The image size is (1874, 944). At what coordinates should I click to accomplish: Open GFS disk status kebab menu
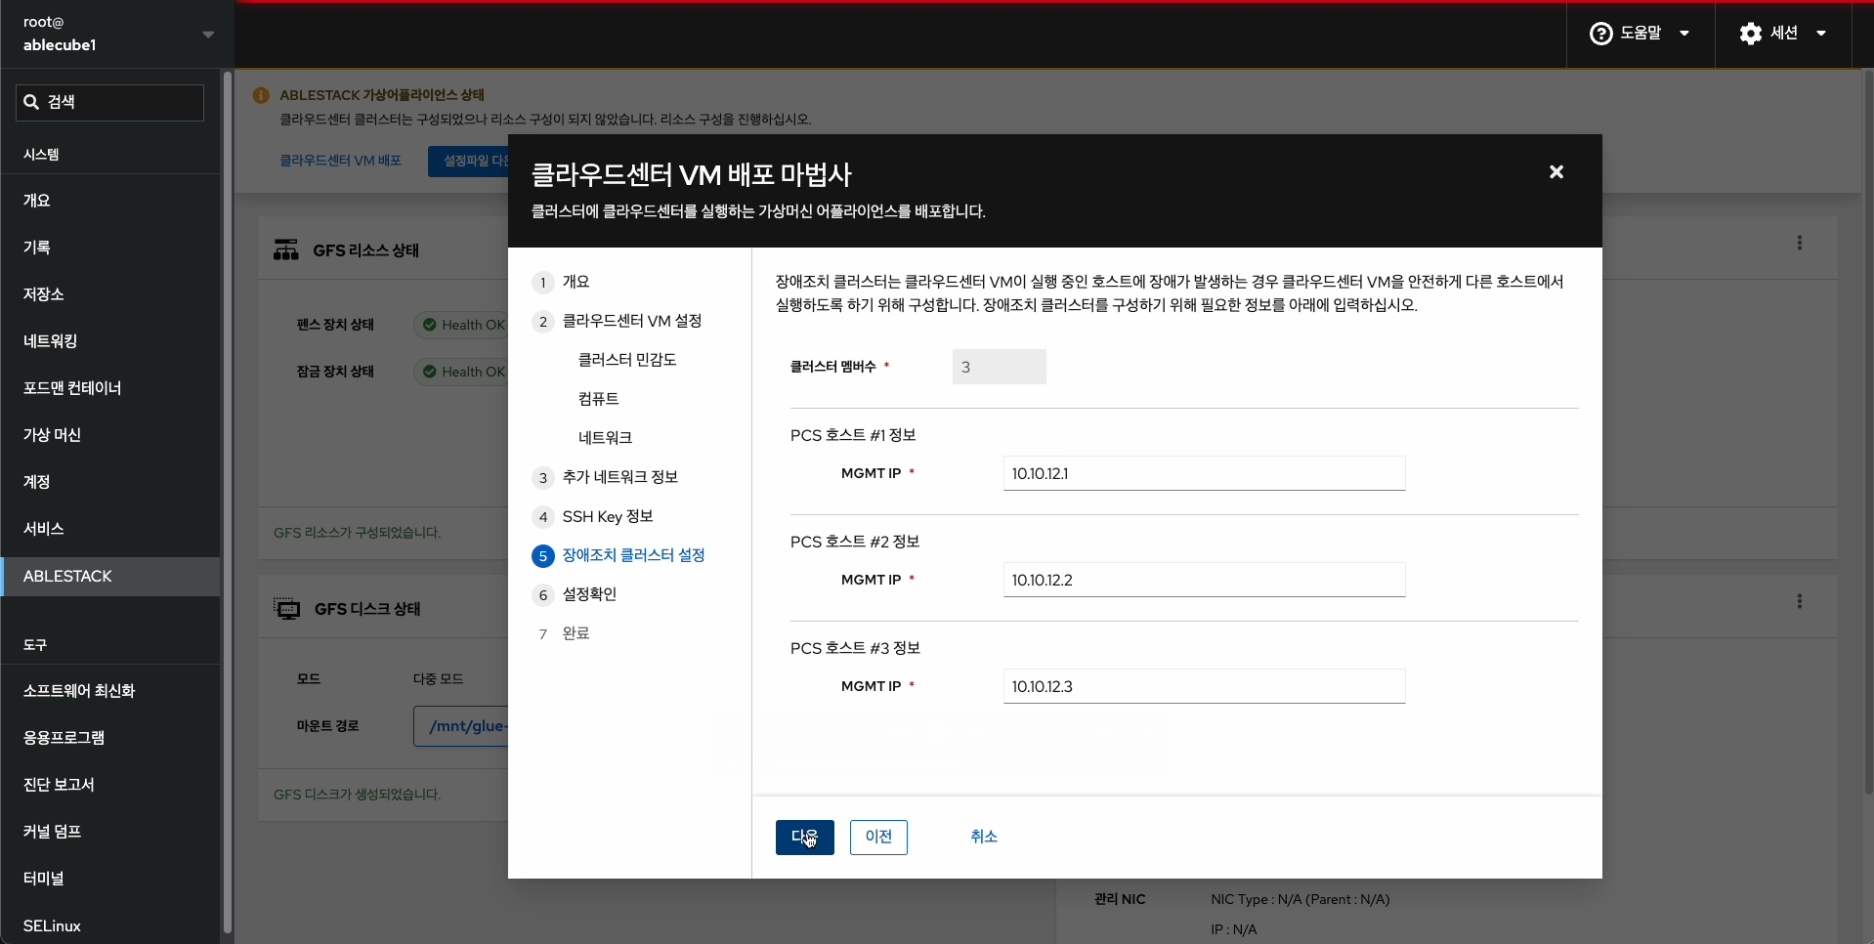[x=1799, y=601]
